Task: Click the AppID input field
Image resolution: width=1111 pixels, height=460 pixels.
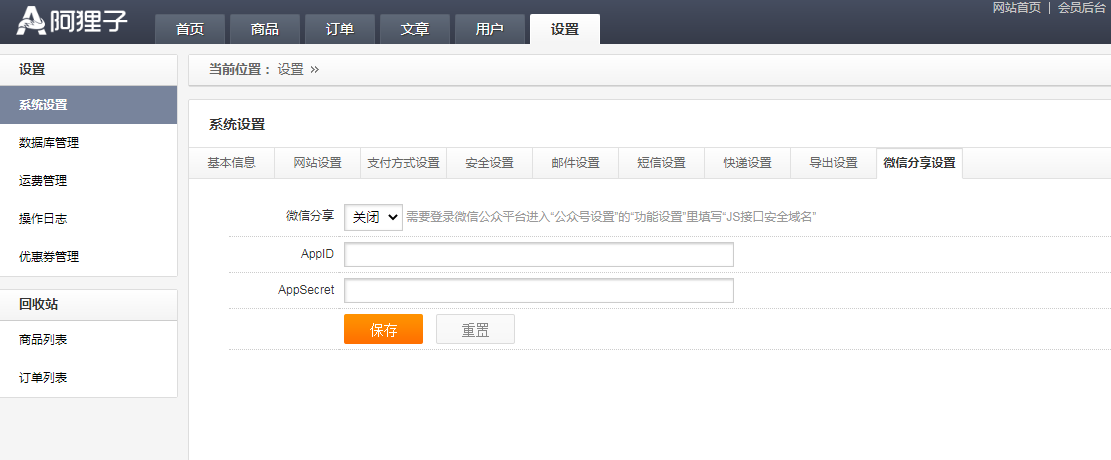Action: click(538, 255)
